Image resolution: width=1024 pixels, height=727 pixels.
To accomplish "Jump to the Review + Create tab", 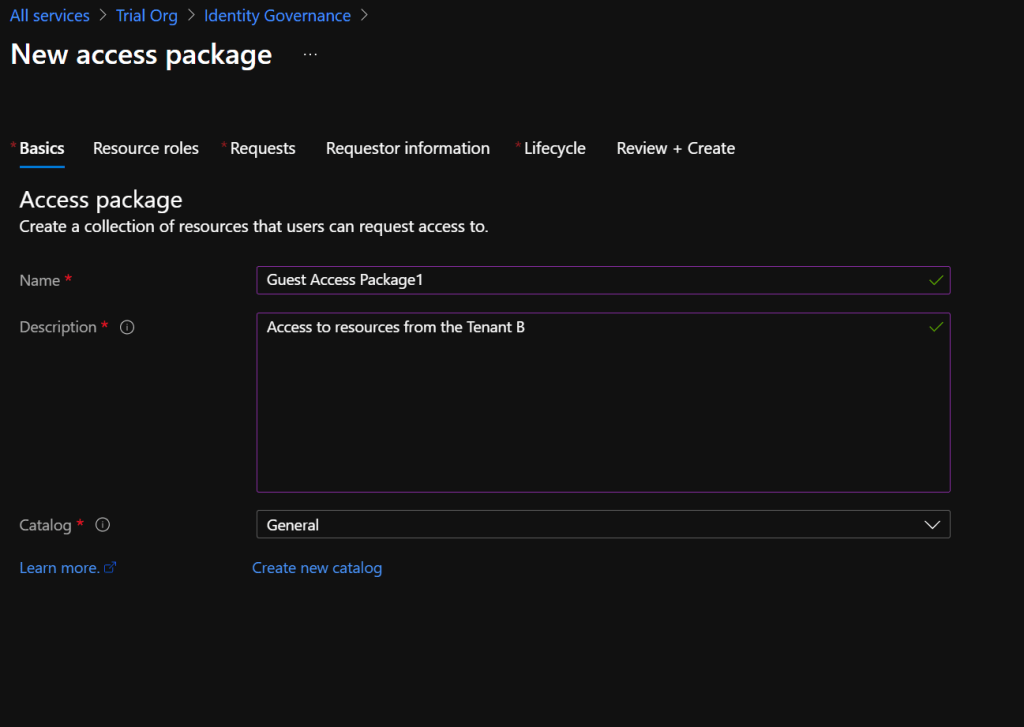I will click(675, 149).
